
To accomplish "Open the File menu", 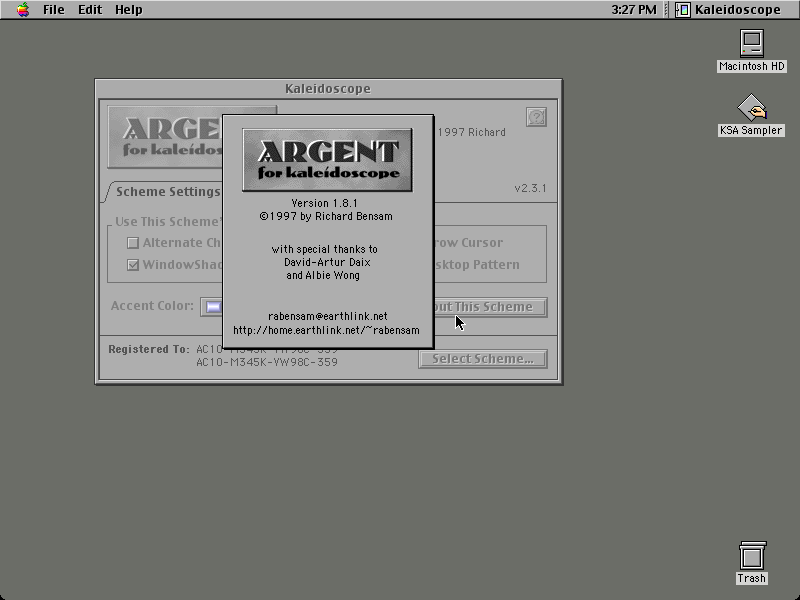I will click(54, 10).
